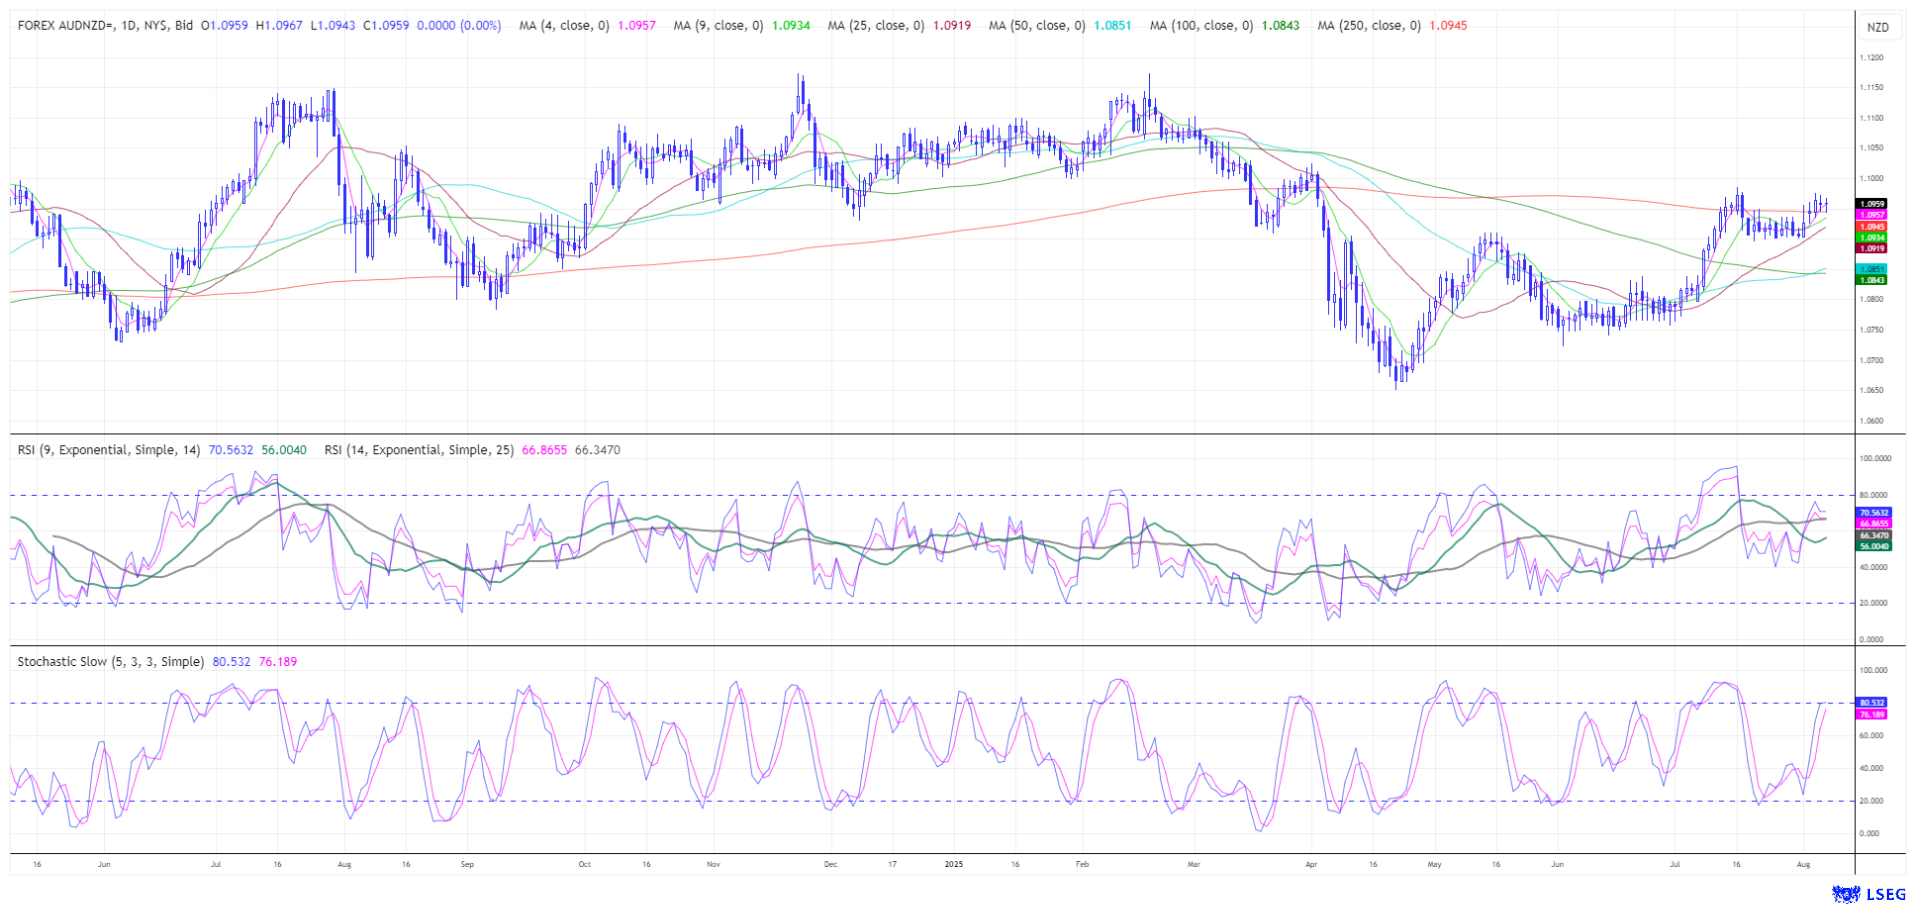Open the MA (50, close, 0) indicator label

click(x=1037, y=25)
